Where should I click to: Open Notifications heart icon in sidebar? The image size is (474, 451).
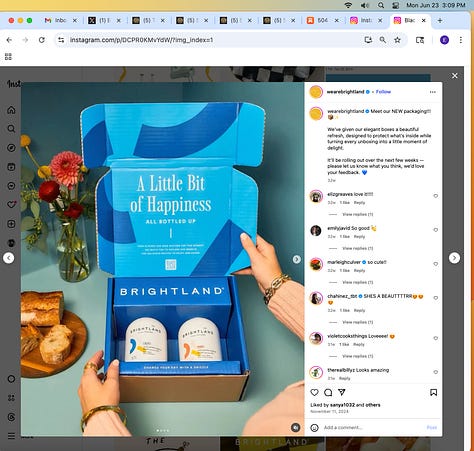11,204
